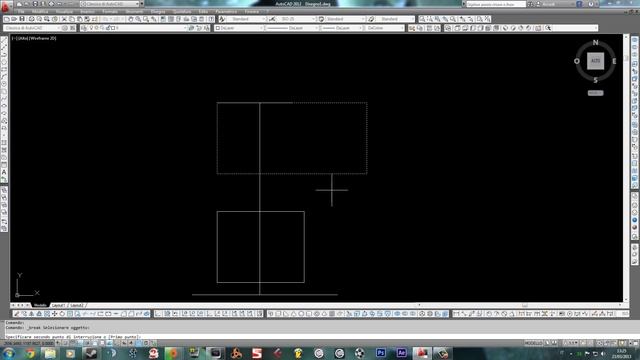The image size is (640, 360).
Task: Click N on the ViewCube compass
Action: (596, 42)
